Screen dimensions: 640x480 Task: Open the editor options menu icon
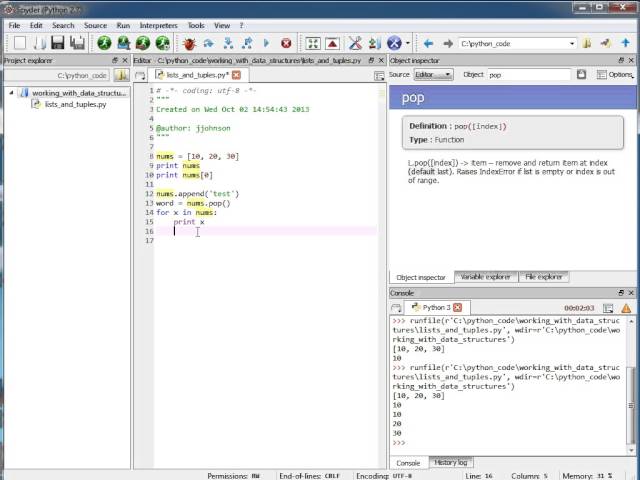pyautogui.click(x=379, y=76)
